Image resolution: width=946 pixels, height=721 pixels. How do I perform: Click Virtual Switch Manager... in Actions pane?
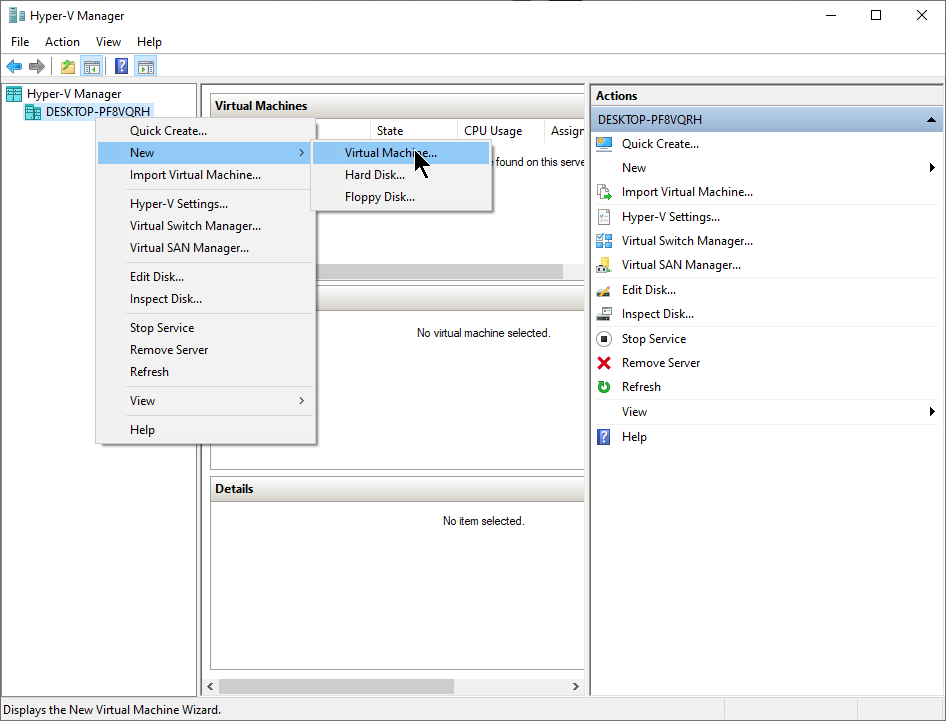tap(687, 241)
